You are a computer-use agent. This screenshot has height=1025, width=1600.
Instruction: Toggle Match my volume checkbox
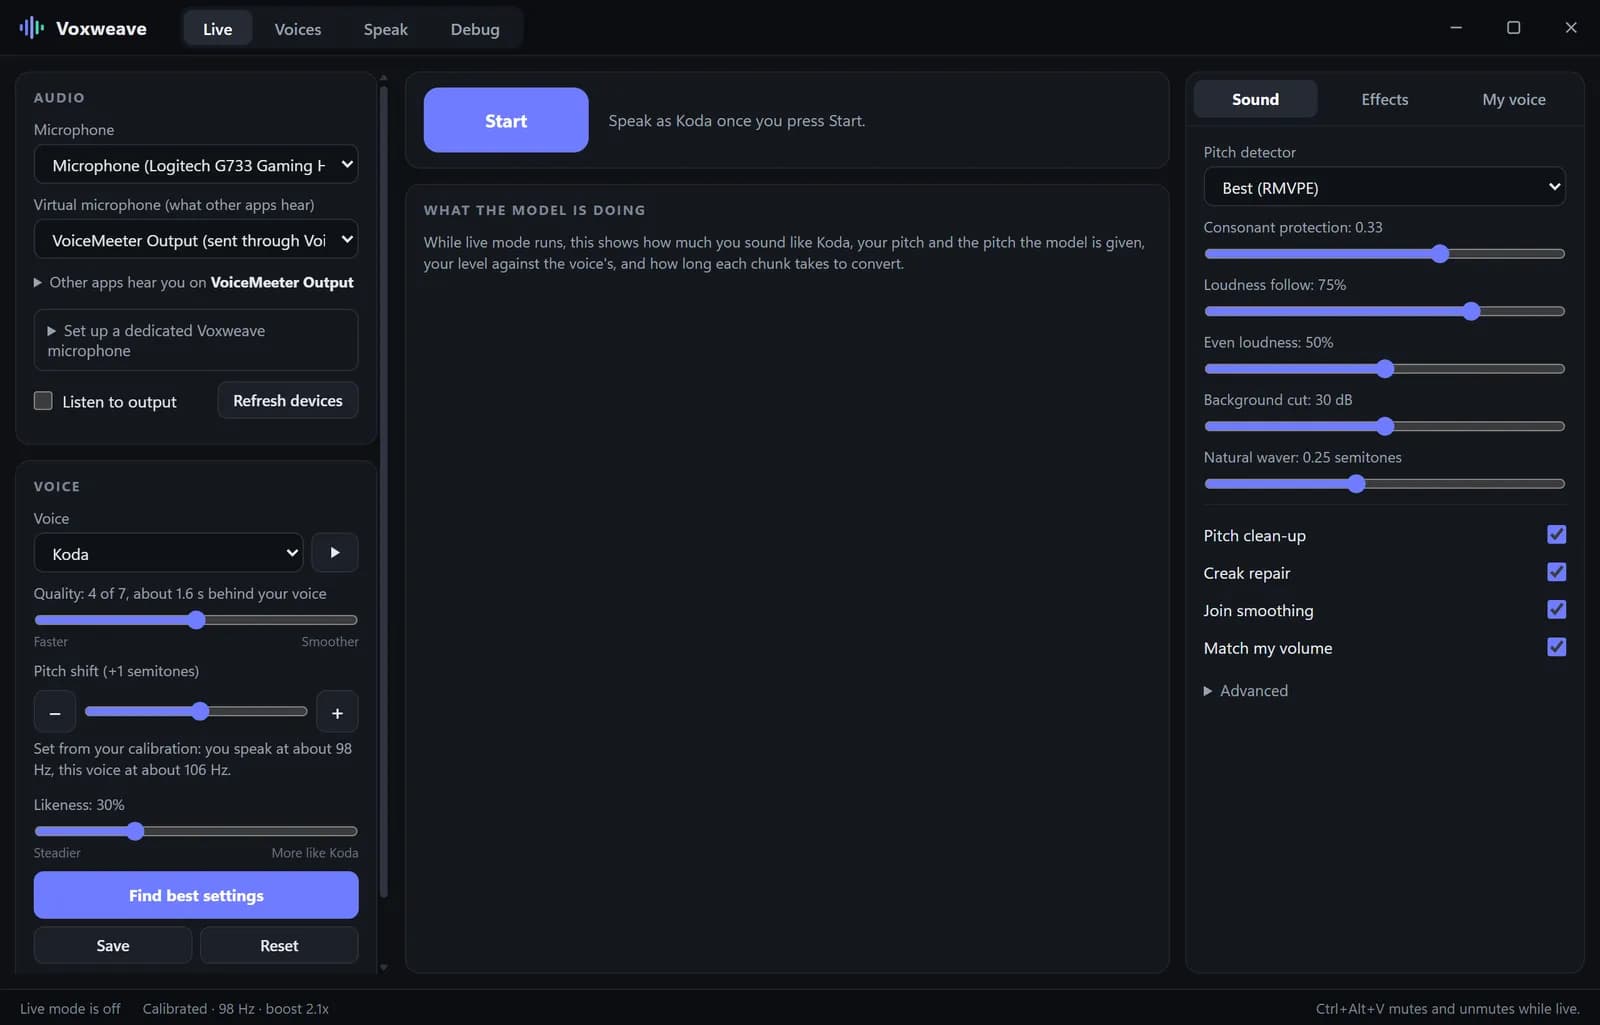pyautogui.click(x=1556, y=647)
